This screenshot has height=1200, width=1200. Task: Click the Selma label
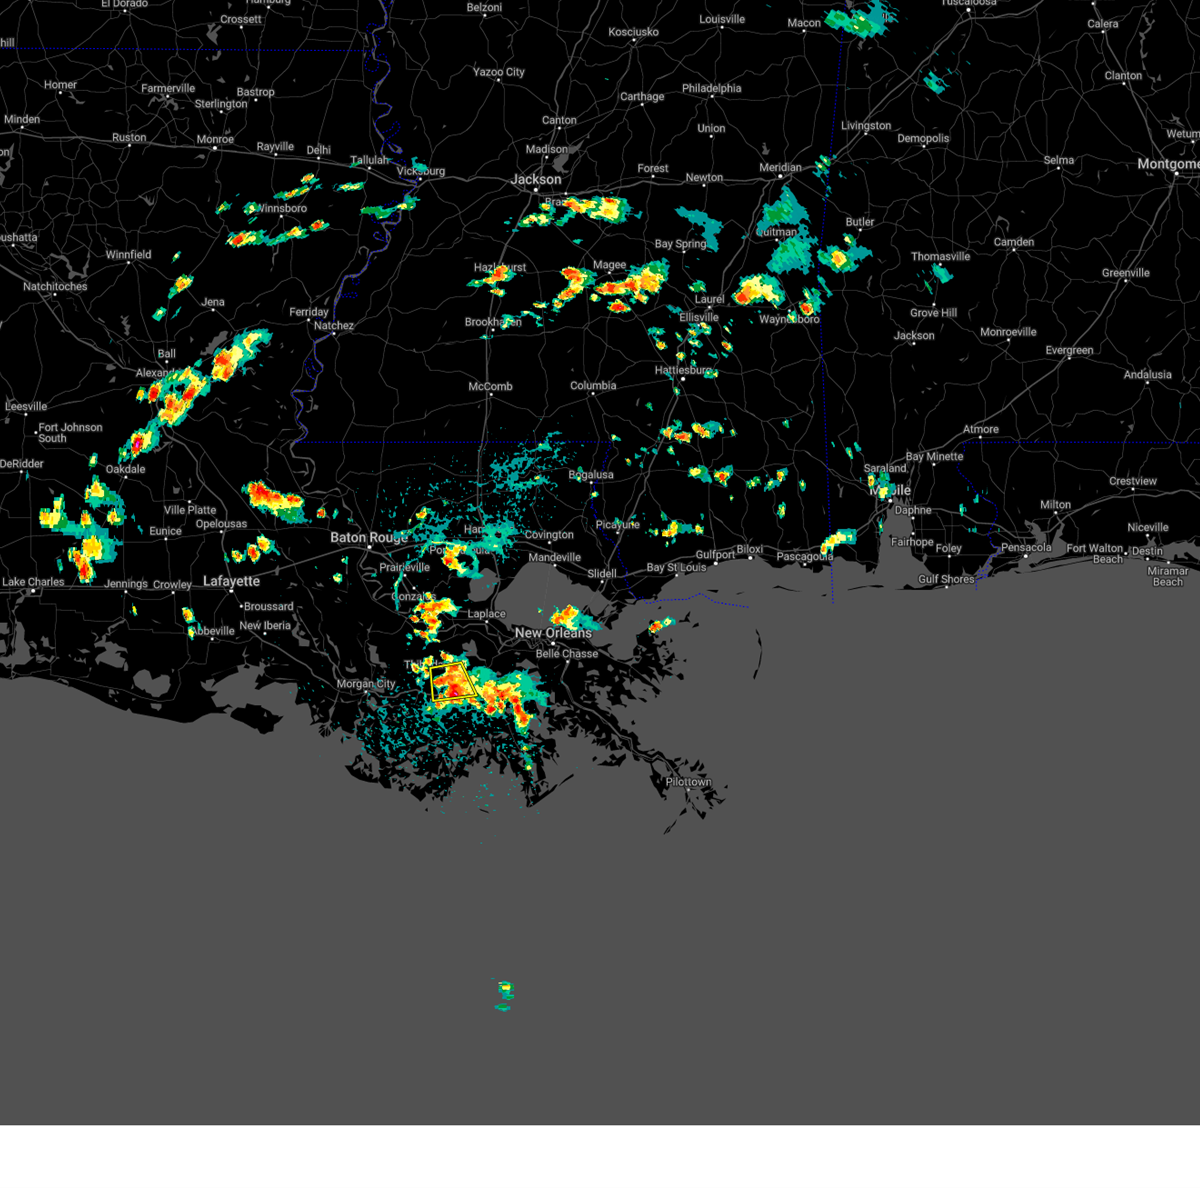pos(1059,160)
